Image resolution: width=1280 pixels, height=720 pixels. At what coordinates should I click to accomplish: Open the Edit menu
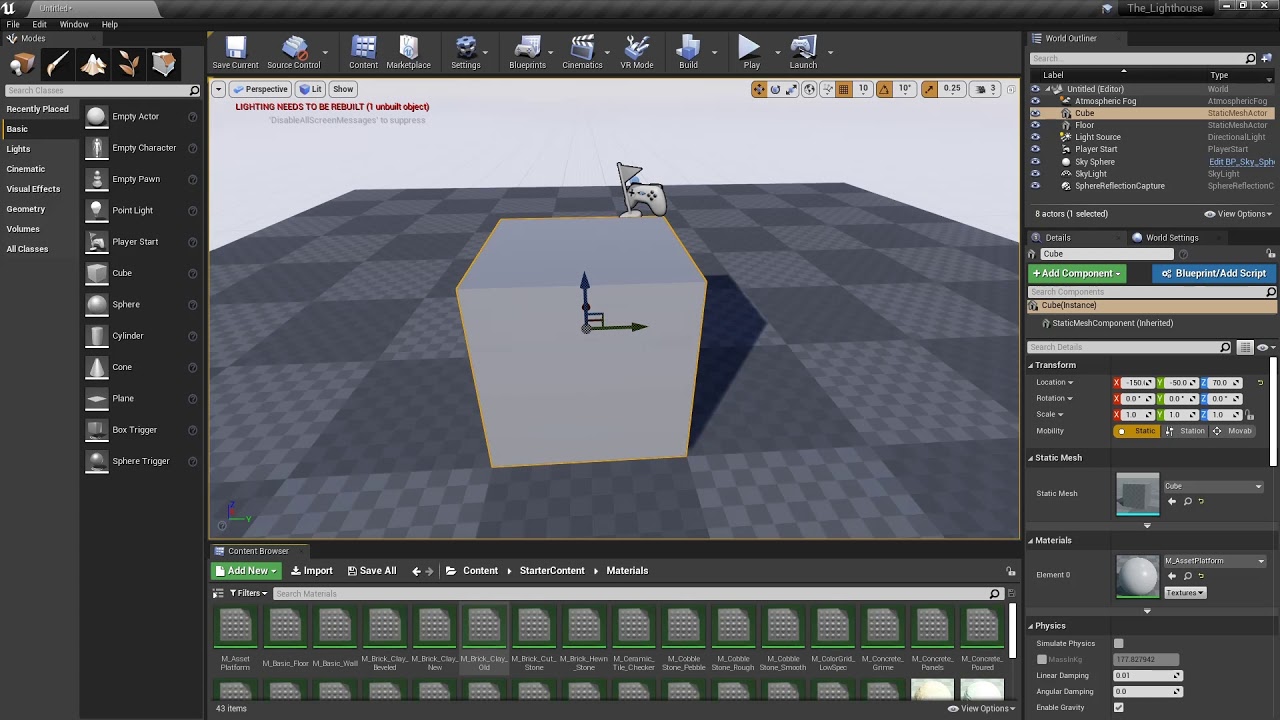40,24
